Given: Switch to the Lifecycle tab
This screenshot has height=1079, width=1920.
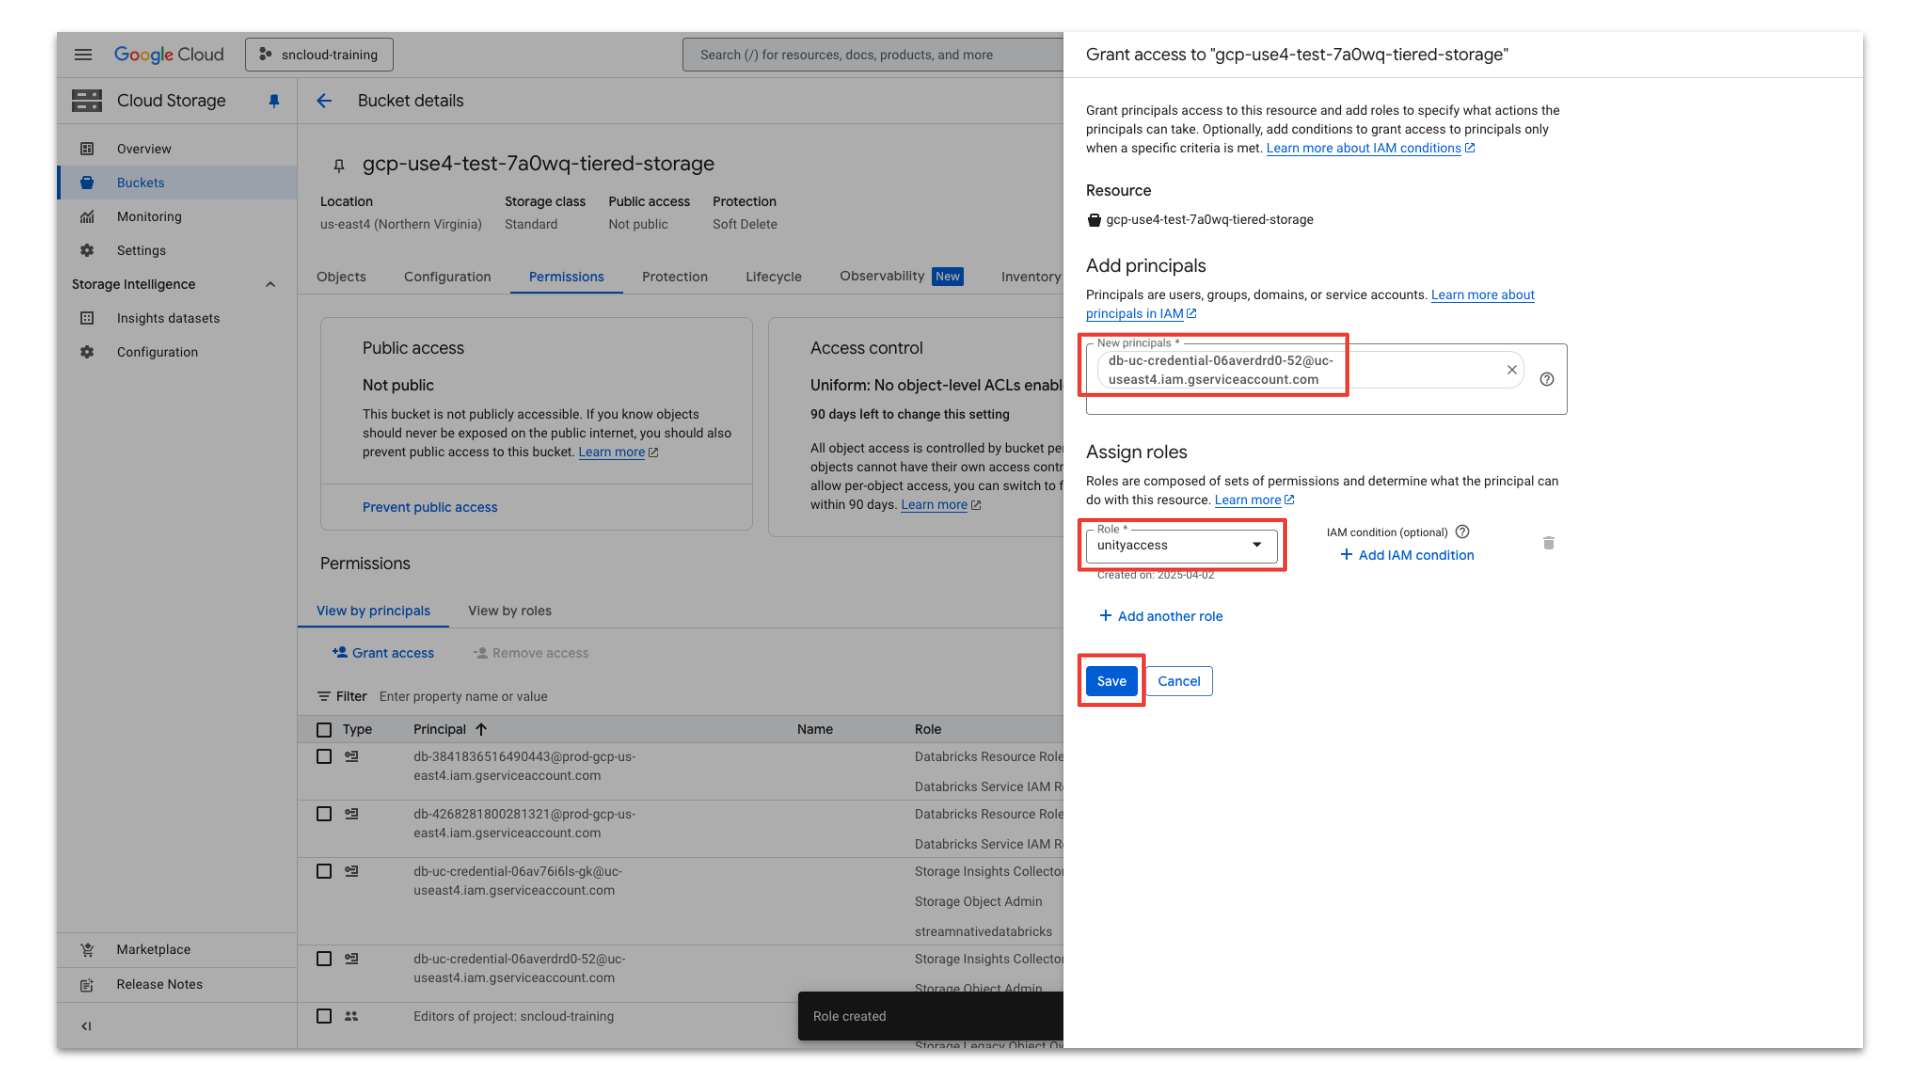Looking at the screenshot, I should tap(773, 277).
